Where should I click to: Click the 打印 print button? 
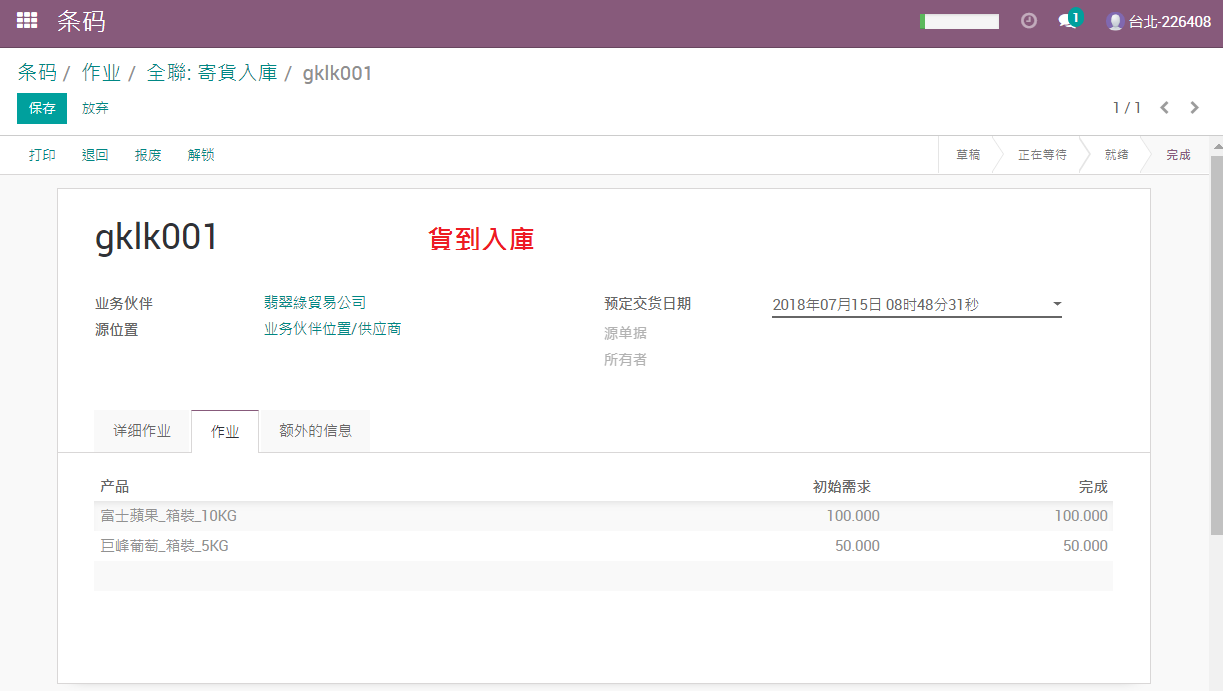click(x=42, y=155)
